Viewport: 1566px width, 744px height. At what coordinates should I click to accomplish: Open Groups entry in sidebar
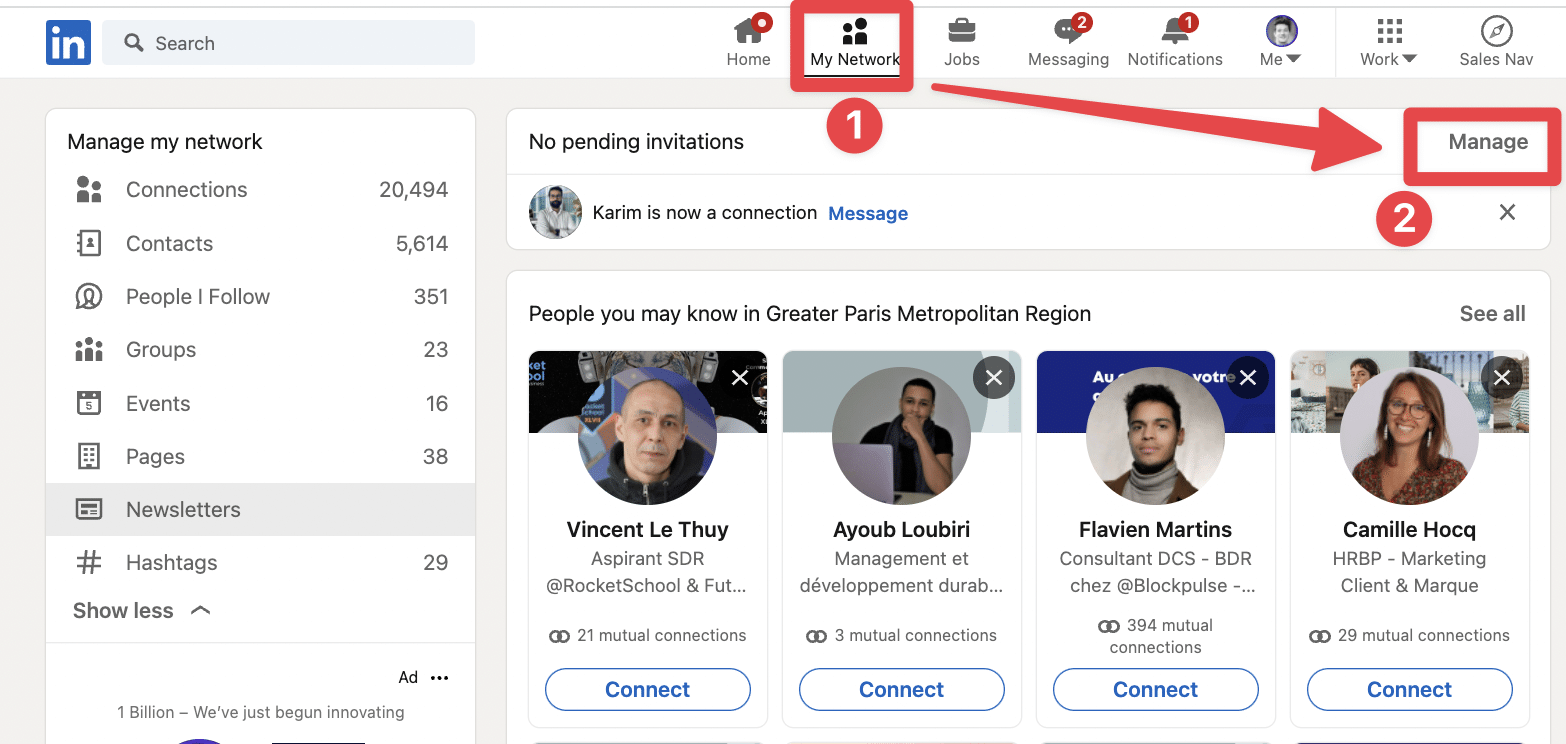point(261,350)
